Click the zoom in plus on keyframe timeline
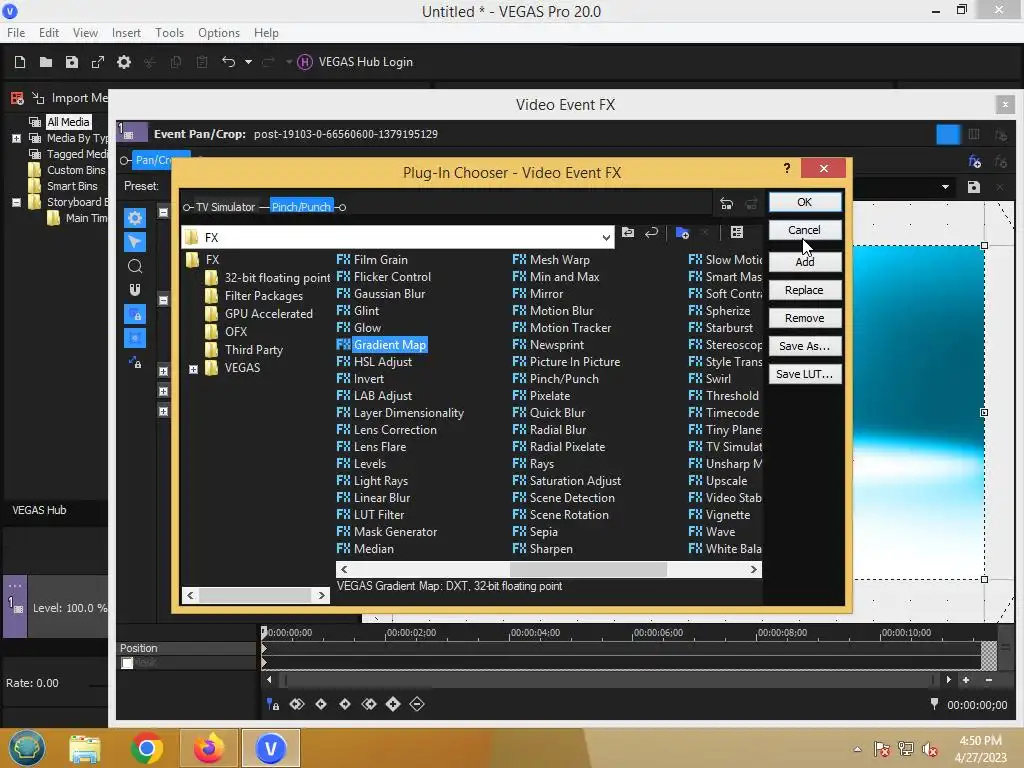1024x768 pixels. [966, 680]
